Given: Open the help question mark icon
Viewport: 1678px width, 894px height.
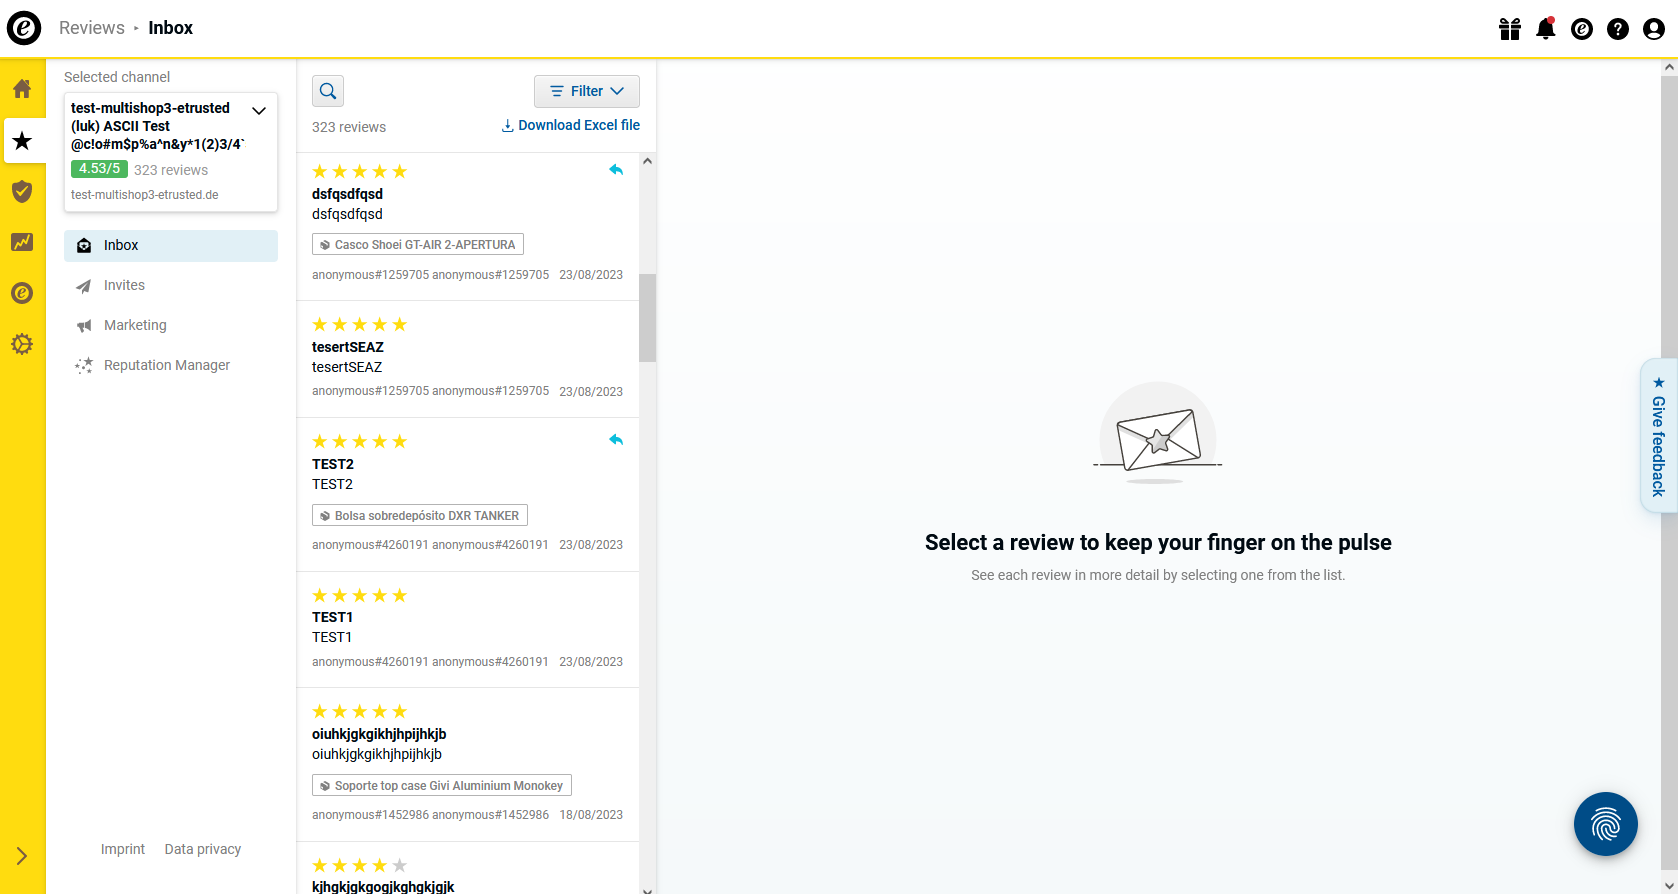Looking at the screenshot, I should point(1618,29).
